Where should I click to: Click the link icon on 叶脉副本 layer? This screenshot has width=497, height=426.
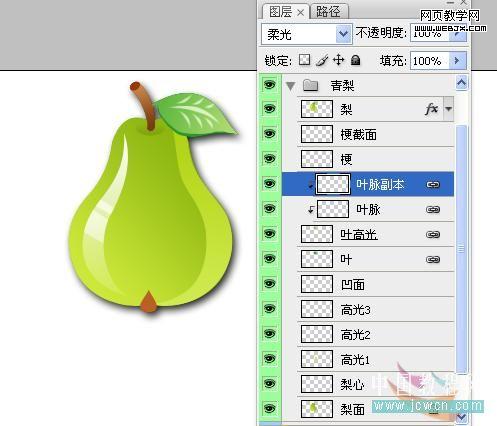point(433,184)
